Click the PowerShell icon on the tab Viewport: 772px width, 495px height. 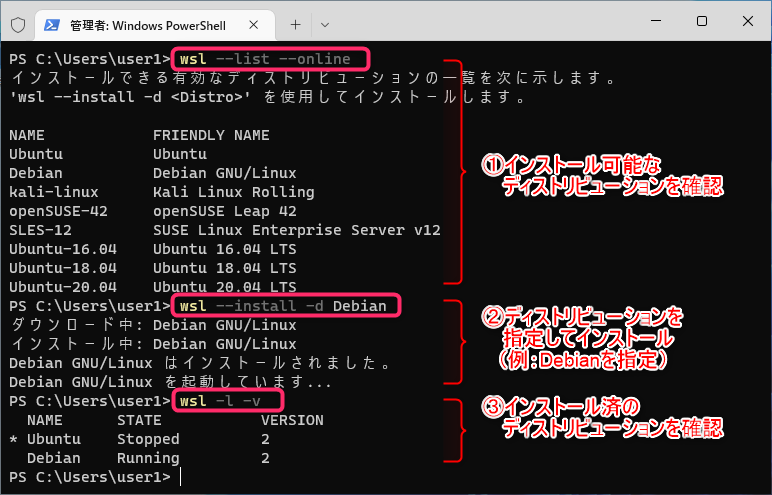click(x=52, y=25)
